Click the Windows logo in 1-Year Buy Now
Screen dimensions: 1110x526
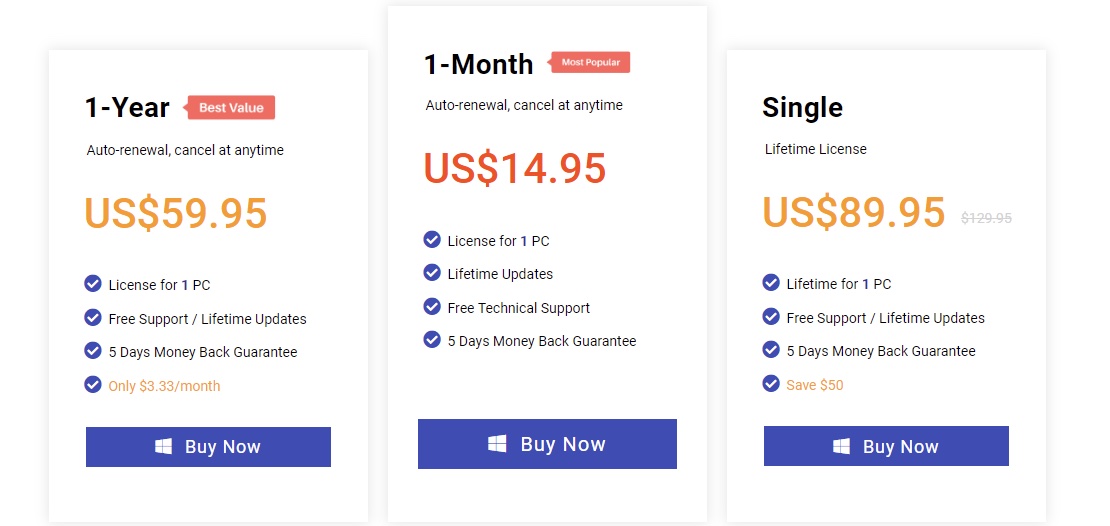(164, 447)
